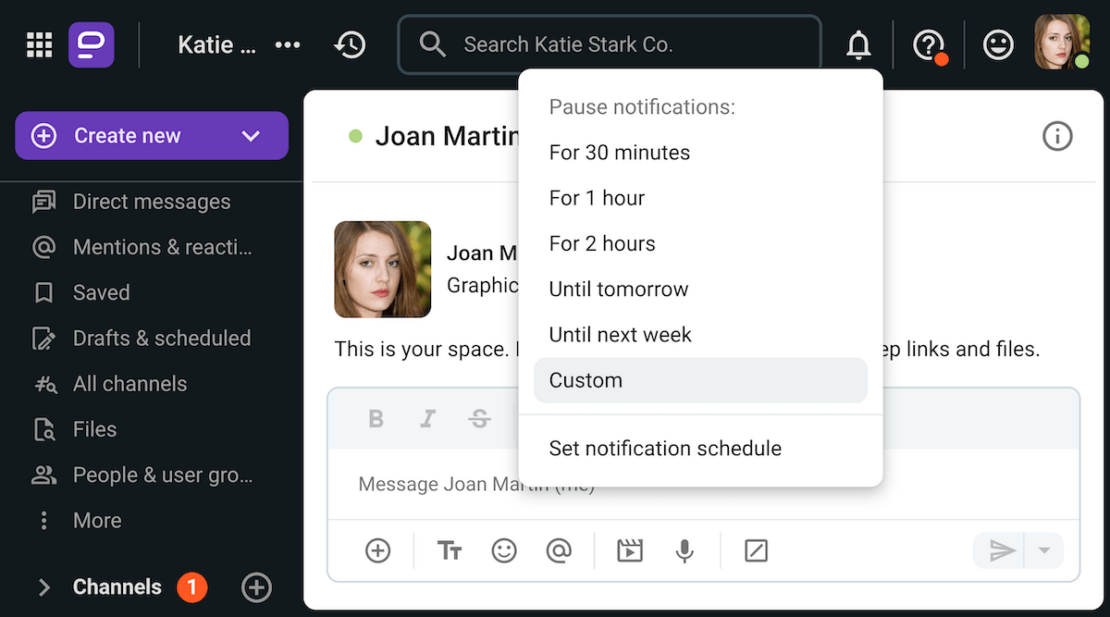1110x617 pixels.
Task: Click the microphone audio clip icon
Action: 684,550
